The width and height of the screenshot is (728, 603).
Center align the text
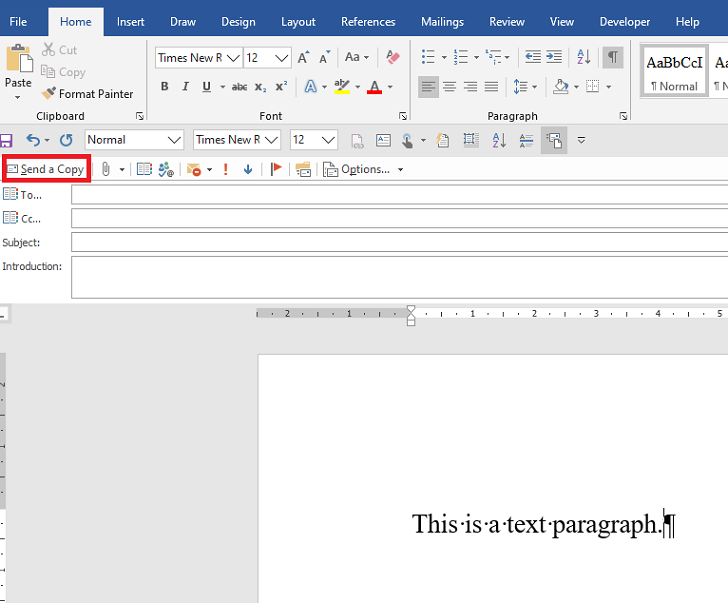[x=449, y=87]
